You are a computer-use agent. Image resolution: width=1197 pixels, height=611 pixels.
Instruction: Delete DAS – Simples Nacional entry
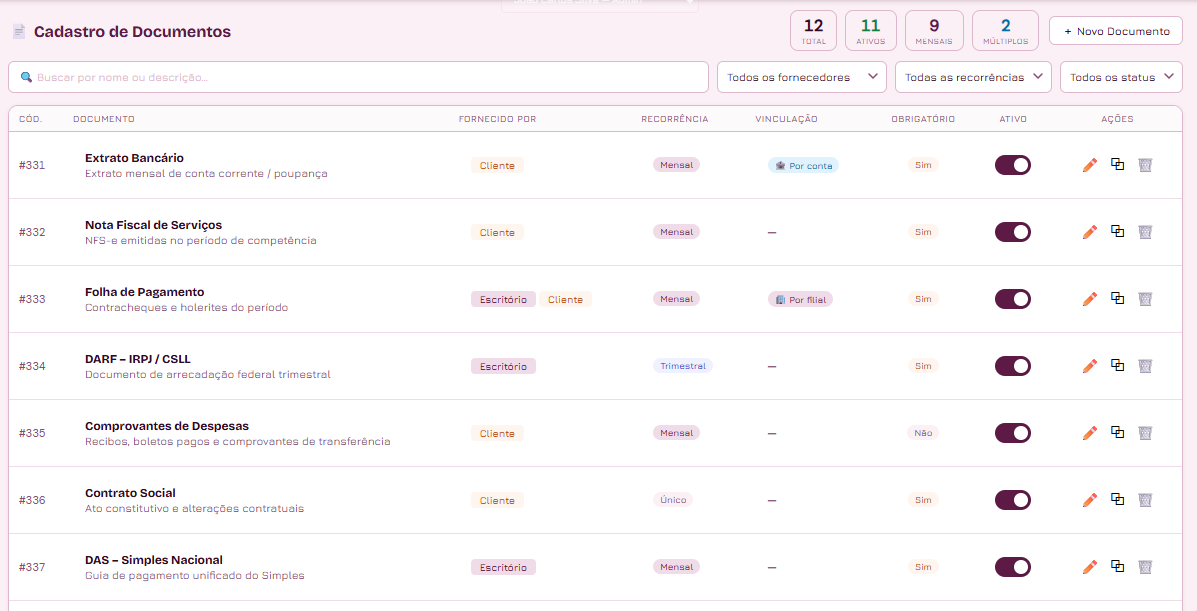[1145, 567]
